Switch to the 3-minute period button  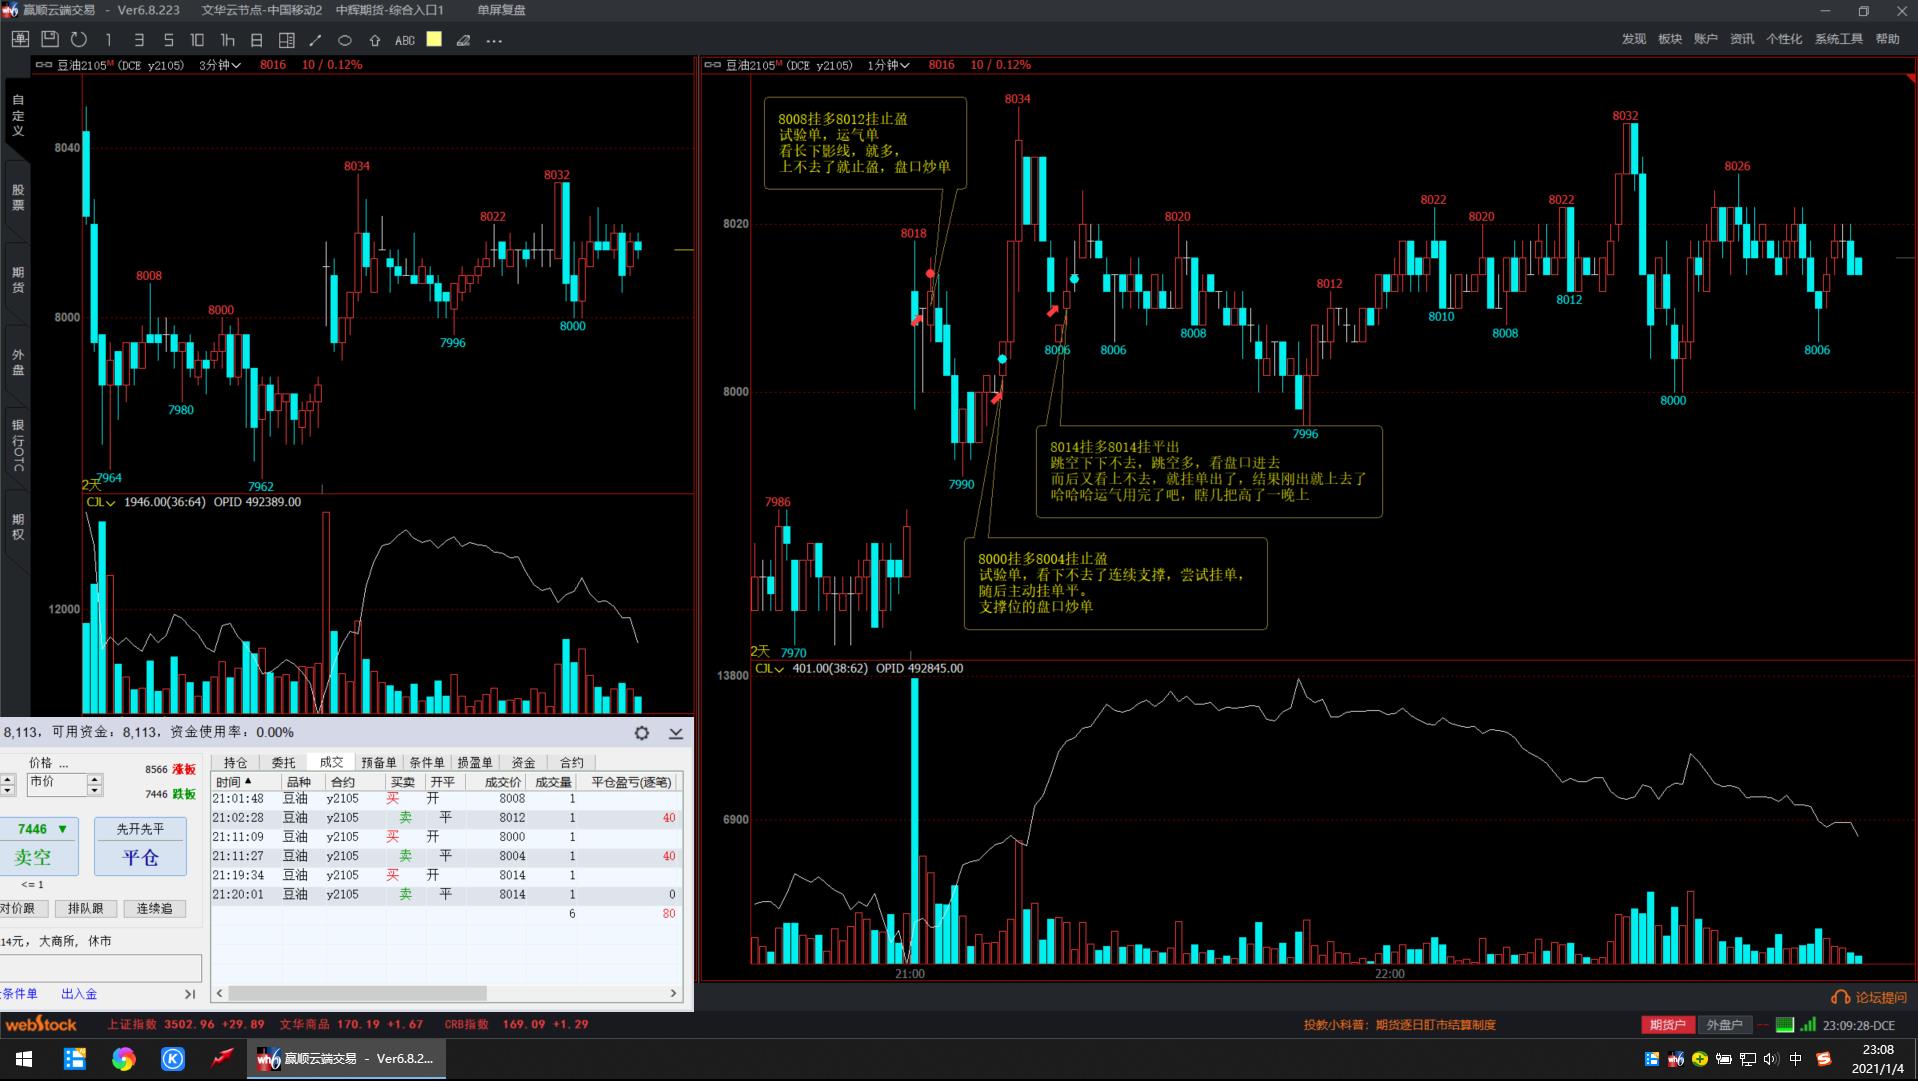(138, 40)
